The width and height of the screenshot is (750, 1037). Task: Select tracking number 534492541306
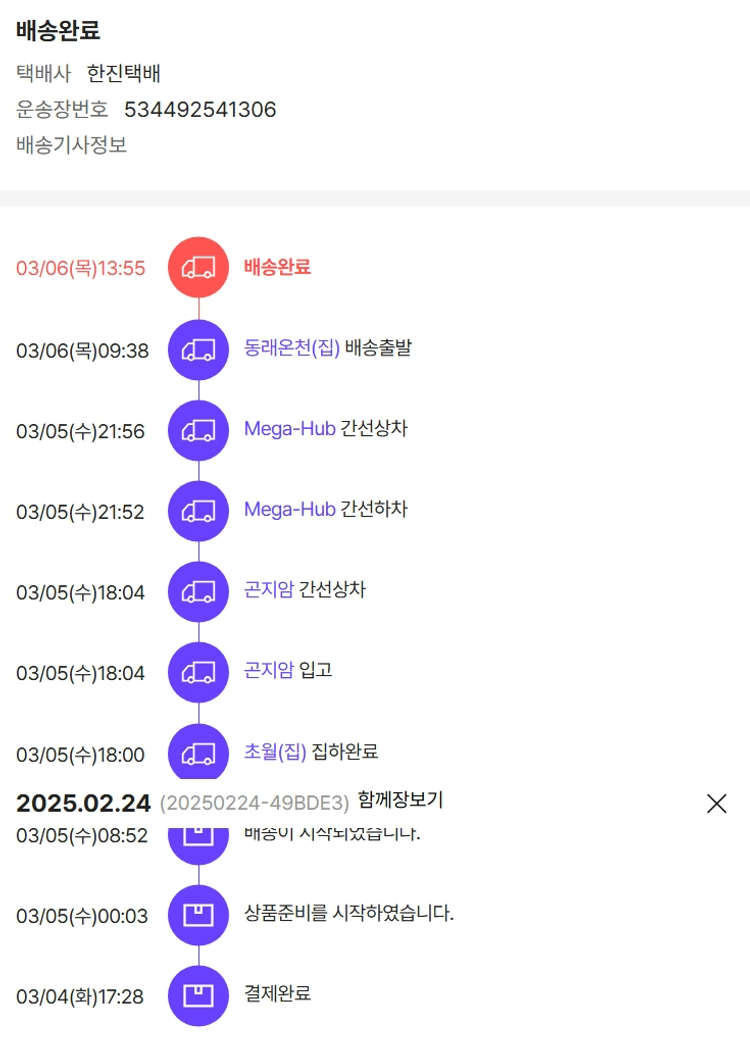[200, 110]
